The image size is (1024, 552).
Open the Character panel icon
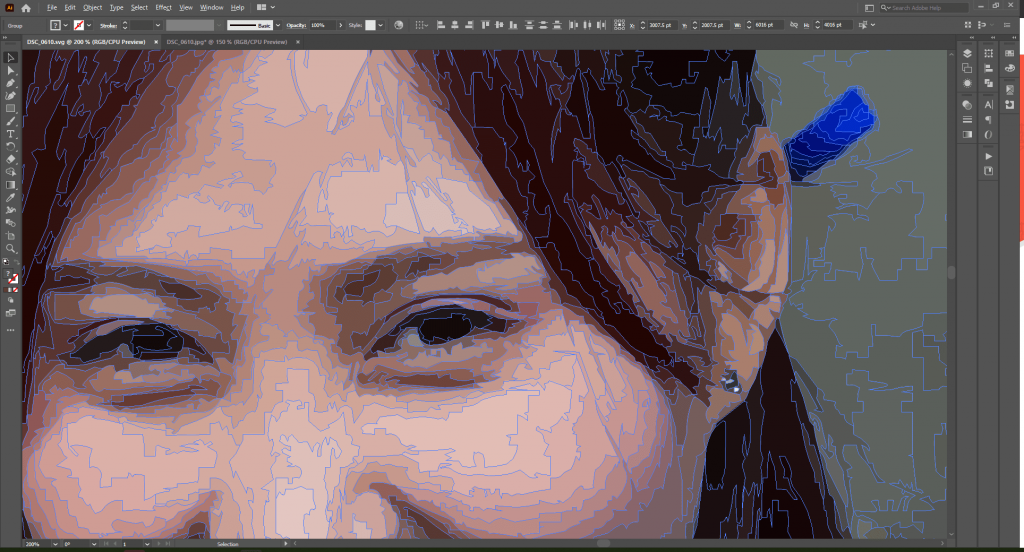click(x=989, y=105)
